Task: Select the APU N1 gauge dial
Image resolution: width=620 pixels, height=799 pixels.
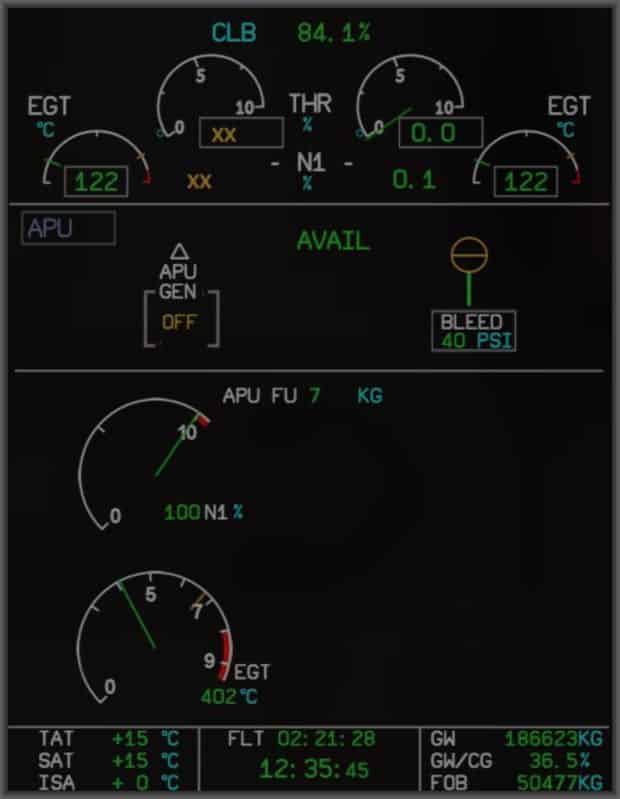Action: click(x=144, y=464)
